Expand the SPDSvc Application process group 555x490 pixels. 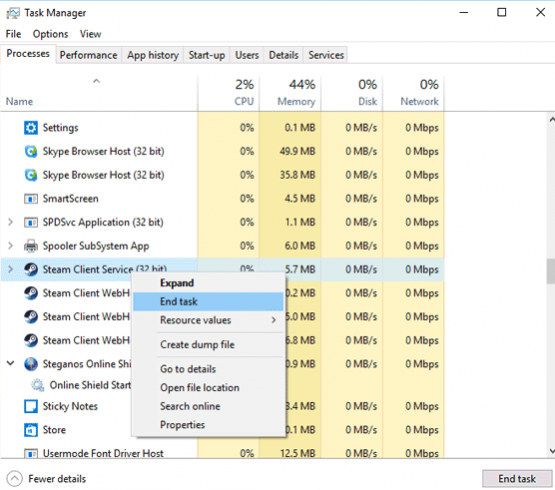click(x=11, y=222)
